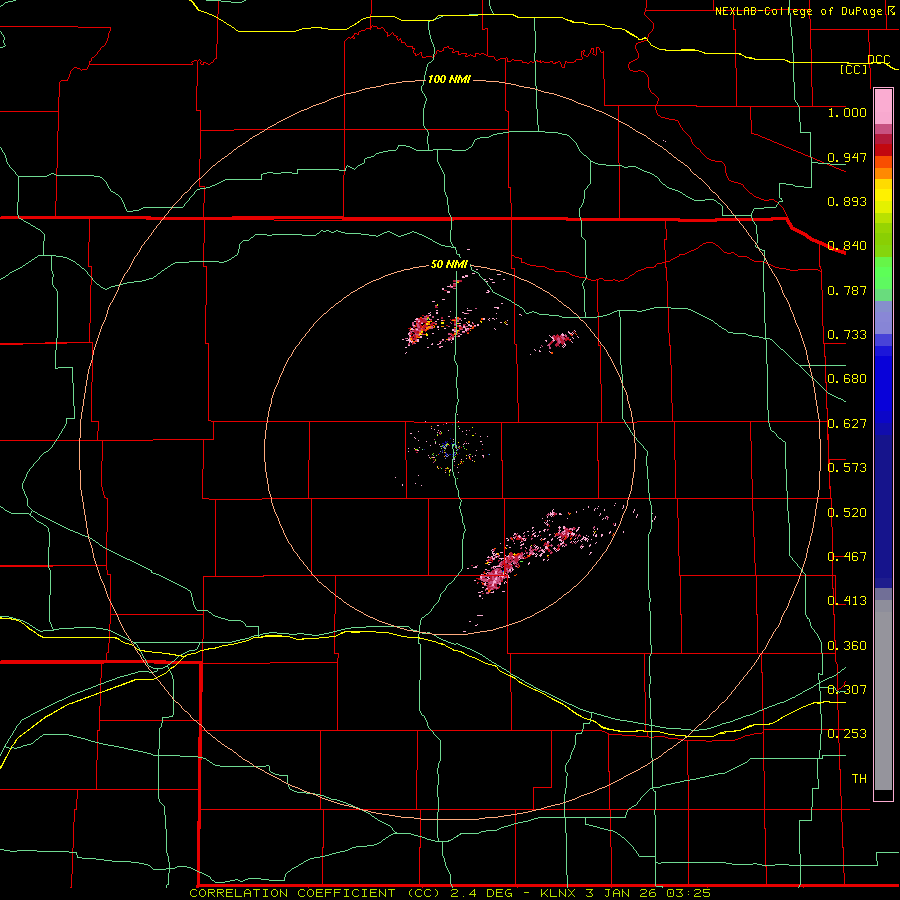Click the 0.947 scale value
The height and width of the screenshot is (900, 900).
point(847,157)
